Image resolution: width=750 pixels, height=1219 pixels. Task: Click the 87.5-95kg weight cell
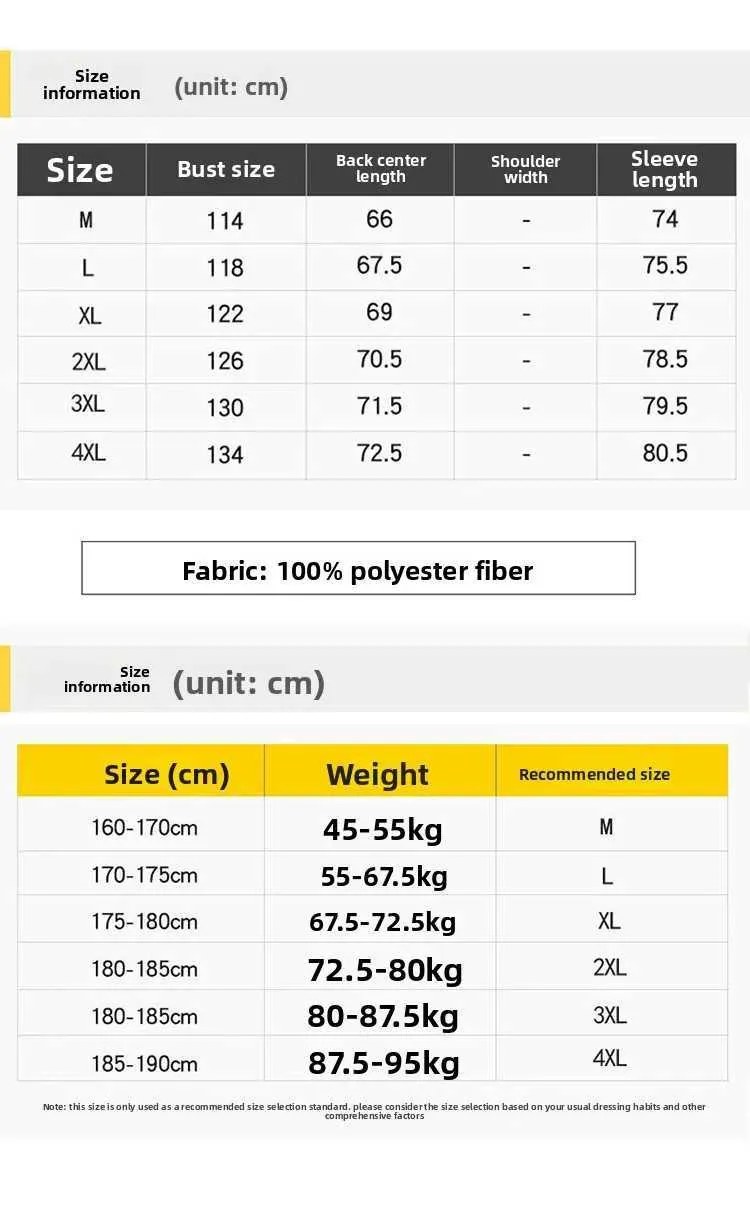tap(384, 1062)
